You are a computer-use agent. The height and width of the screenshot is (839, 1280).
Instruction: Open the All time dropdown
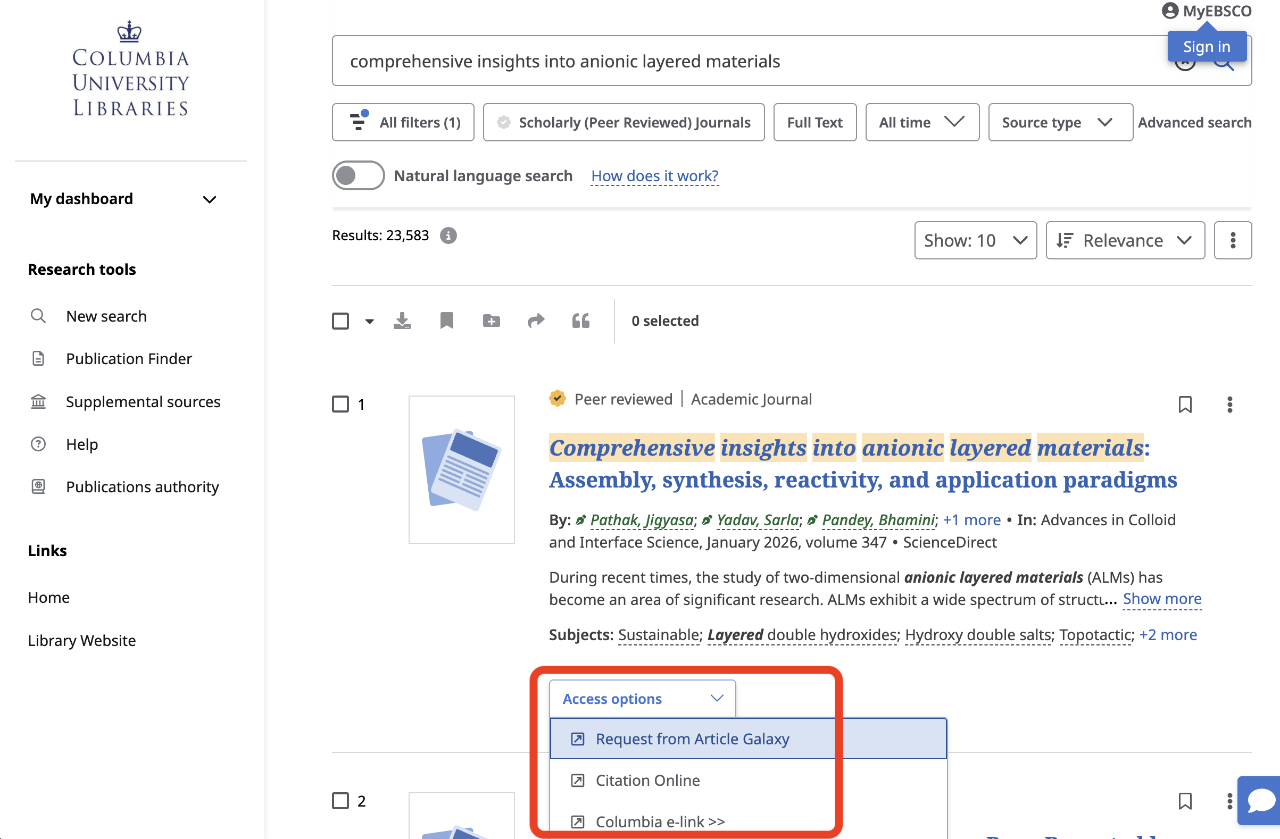pos(922,121)
